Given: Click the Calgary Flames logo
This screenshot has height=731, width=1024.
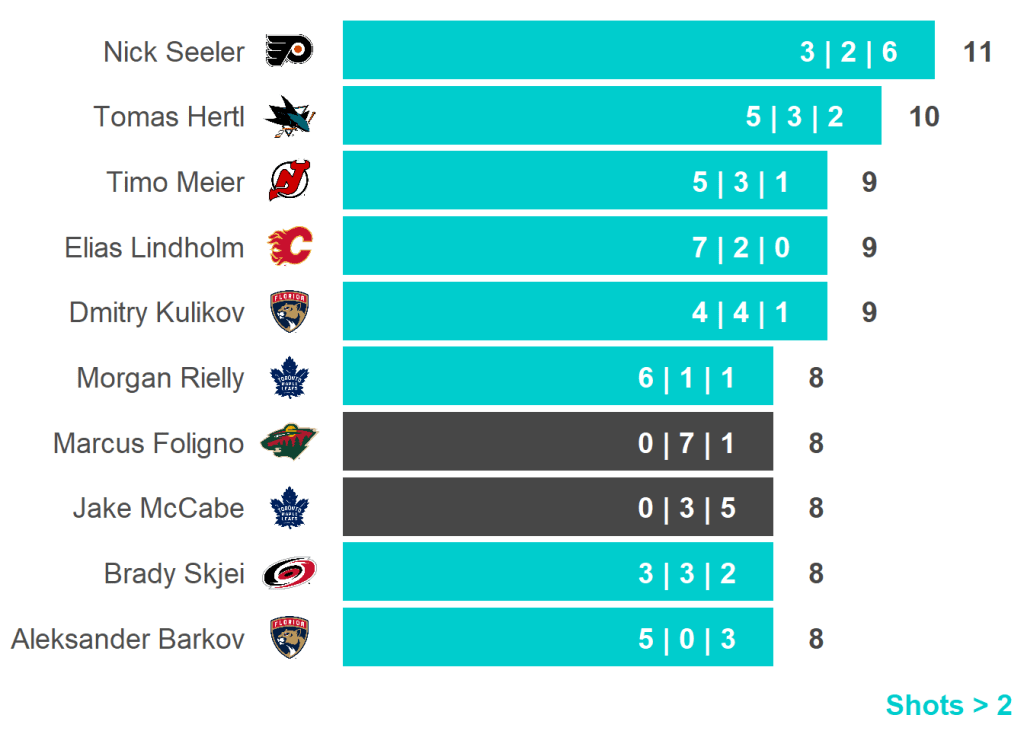Looking at the screenshot, I should [x=289, y=246].
